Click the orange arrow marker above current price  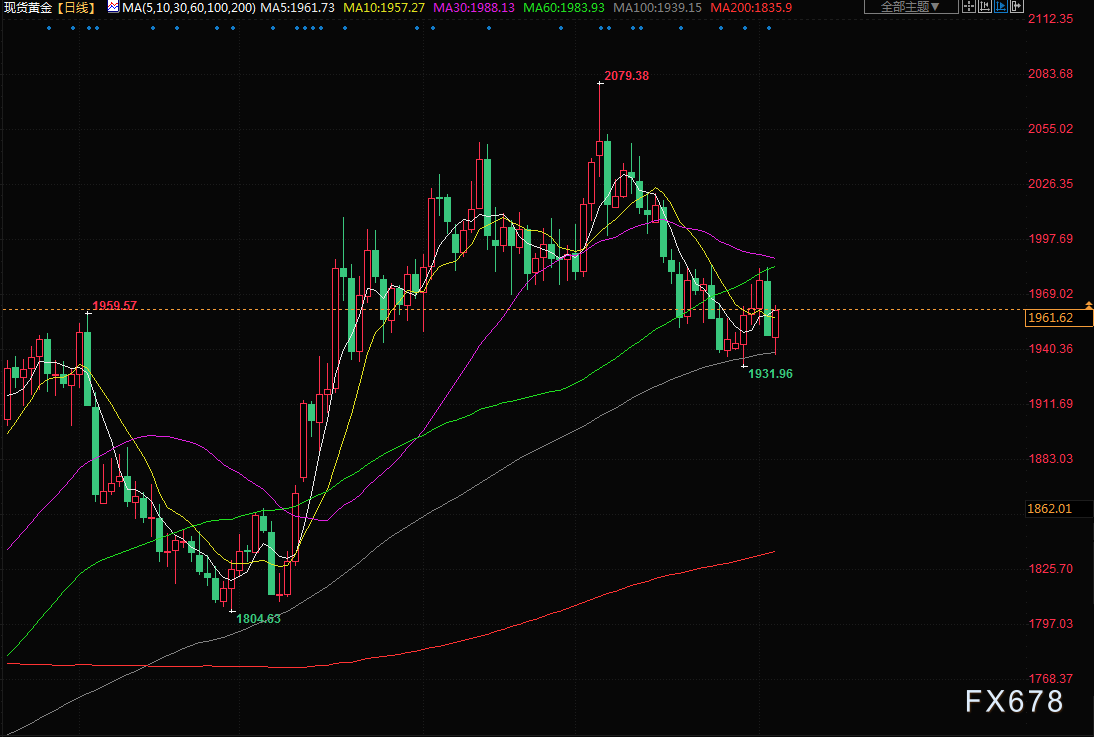tap(1088, 306)
